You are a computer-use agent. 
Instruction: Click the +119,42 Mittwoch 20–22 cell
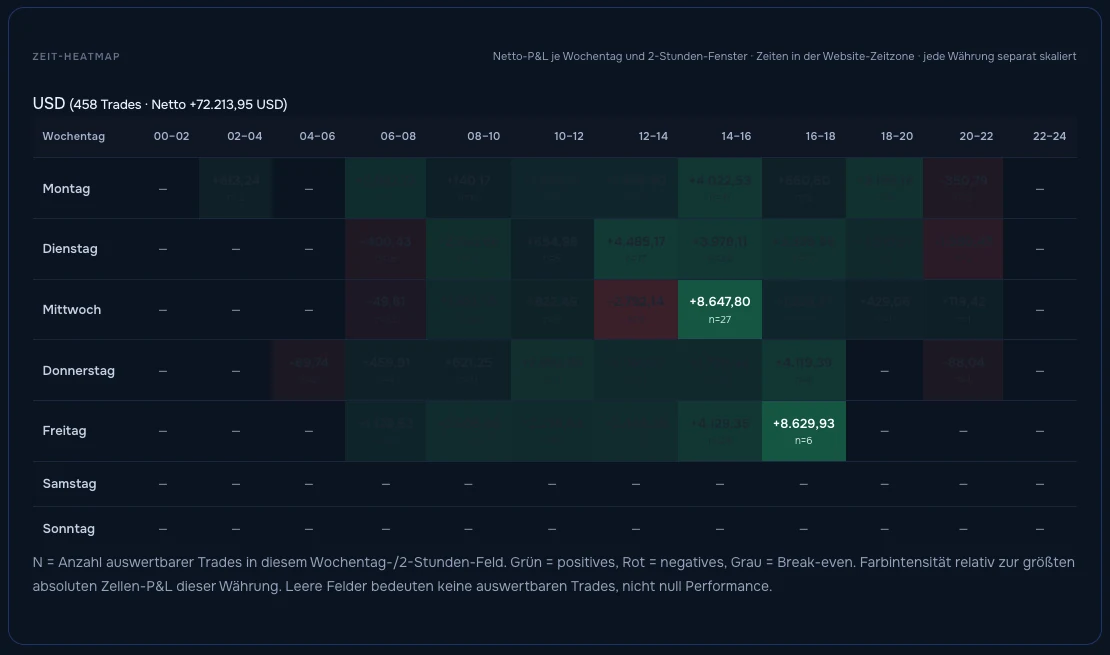tap(963, 309)
